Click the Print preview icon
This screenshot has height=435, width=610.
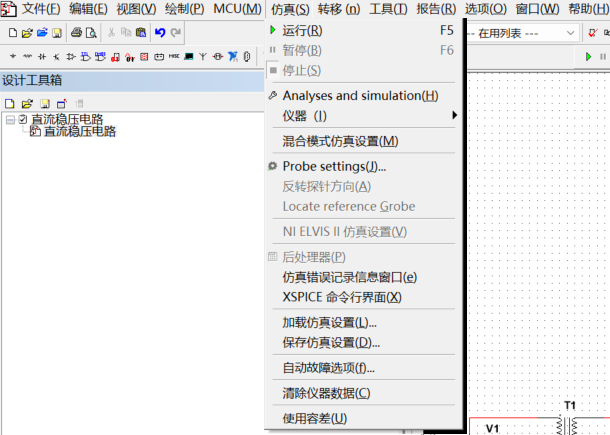point(91,33)
